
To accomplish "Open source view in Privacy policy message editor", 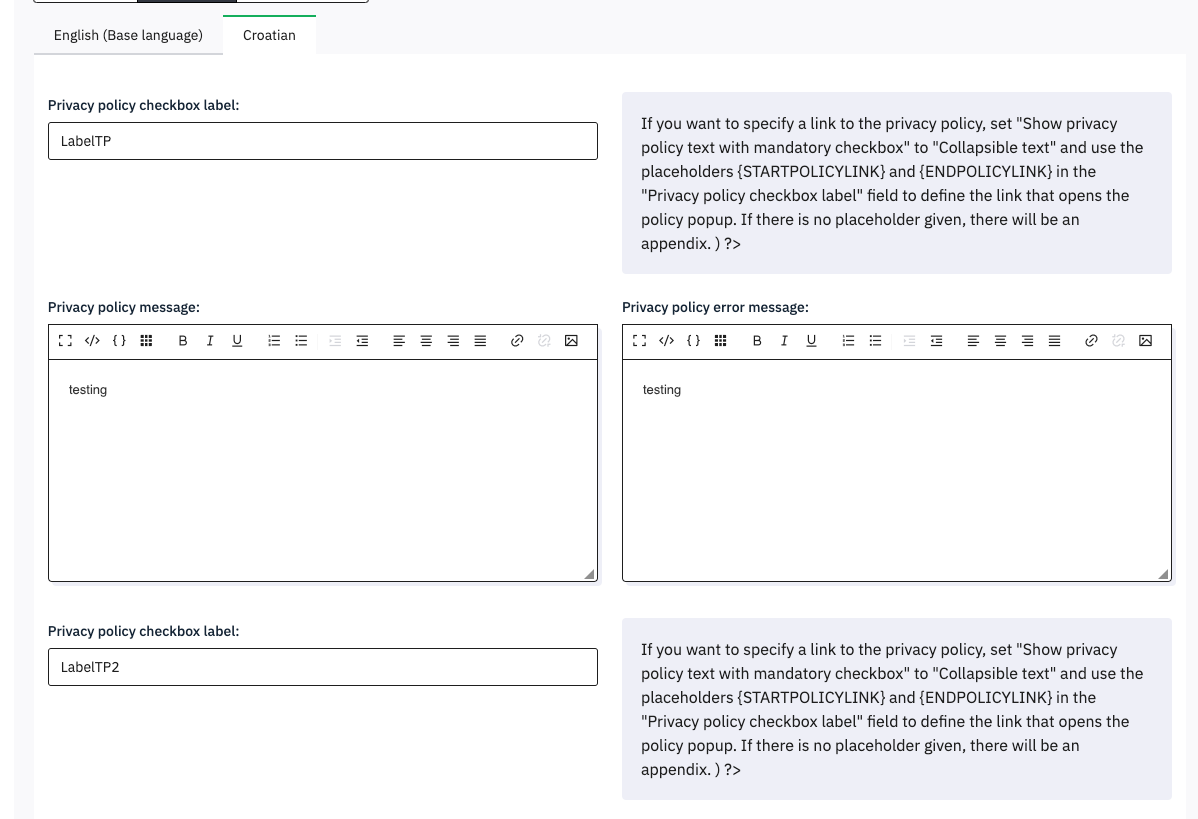I will [92, 341].
